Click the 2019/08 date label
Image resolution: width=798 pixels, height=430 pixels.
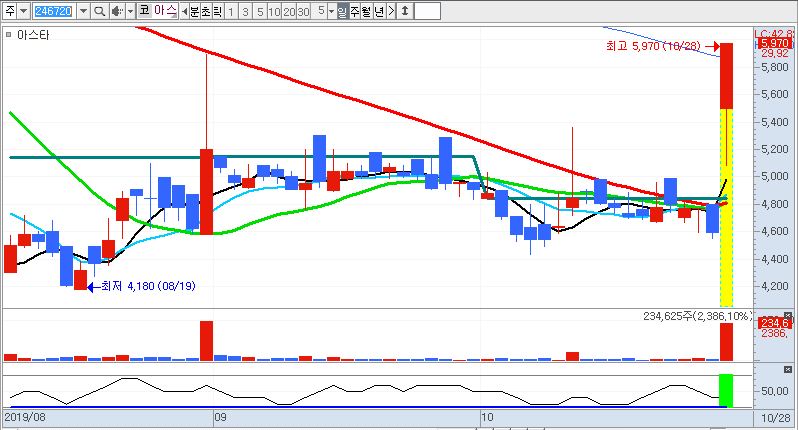[24, 418]
